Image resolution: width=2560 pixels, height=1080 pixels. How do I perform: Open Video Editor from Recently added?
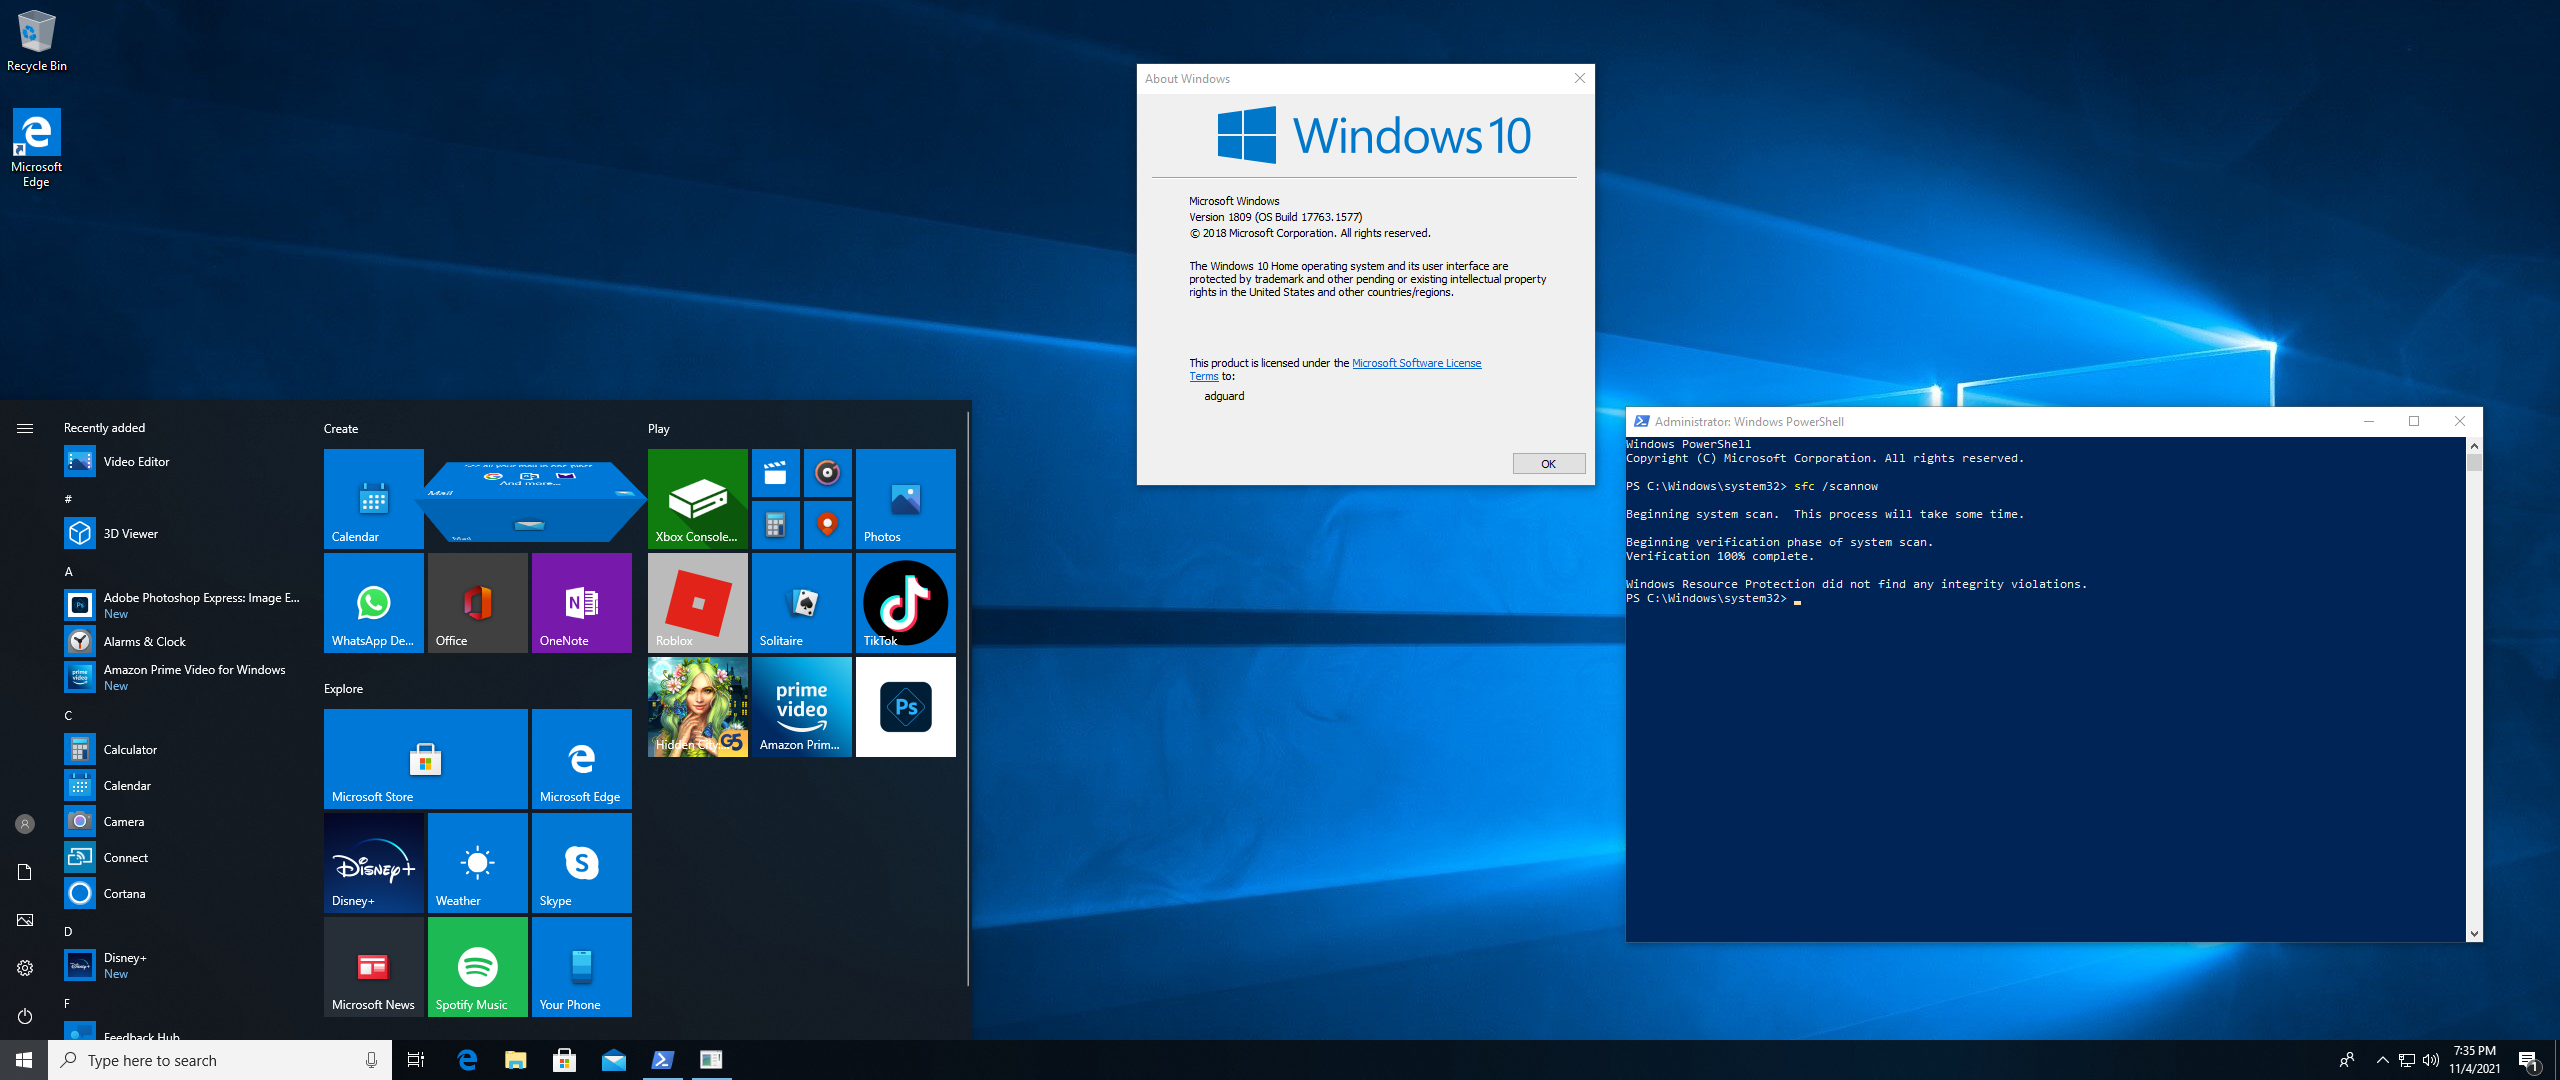coord(182,461)
